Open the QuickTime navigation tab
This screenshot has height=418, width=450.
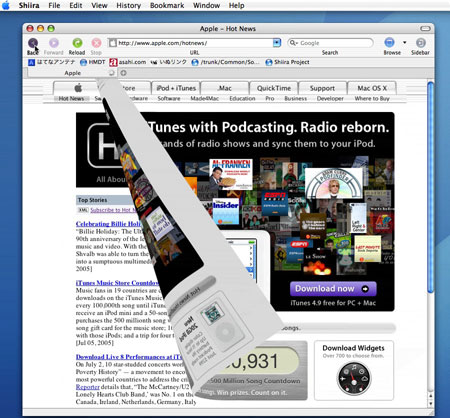274,88
